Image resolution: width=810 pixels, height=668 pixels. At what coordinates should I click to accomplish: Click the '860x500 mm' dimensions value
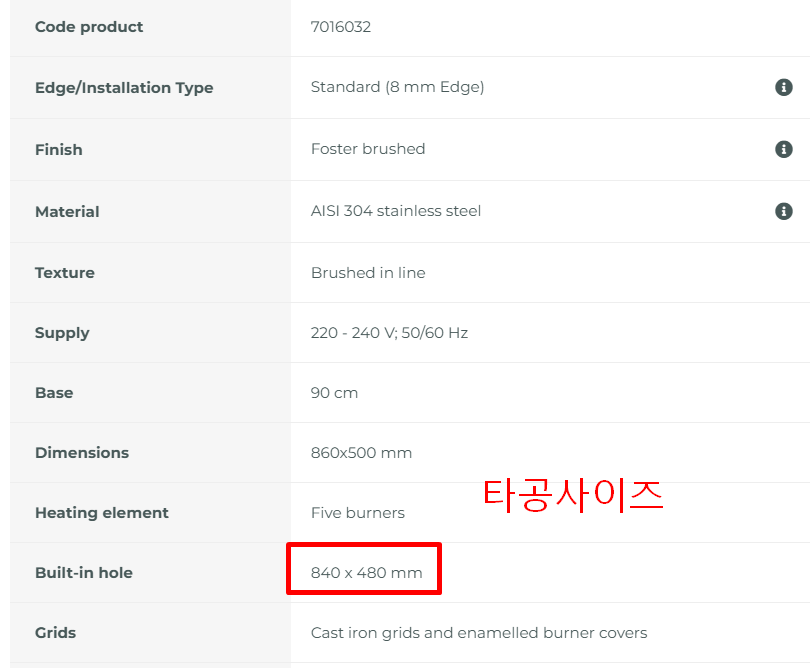pyautogui.click(x=361, y=453)
